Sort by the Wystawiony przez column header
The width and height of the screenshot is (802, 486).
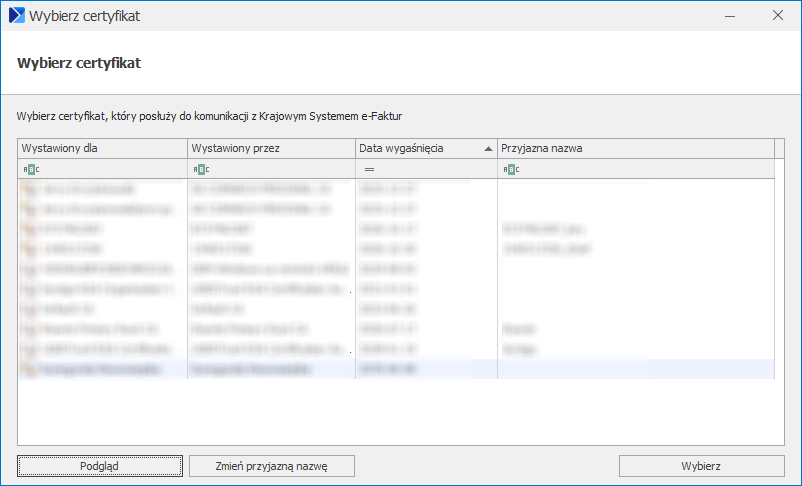point(270,148)
